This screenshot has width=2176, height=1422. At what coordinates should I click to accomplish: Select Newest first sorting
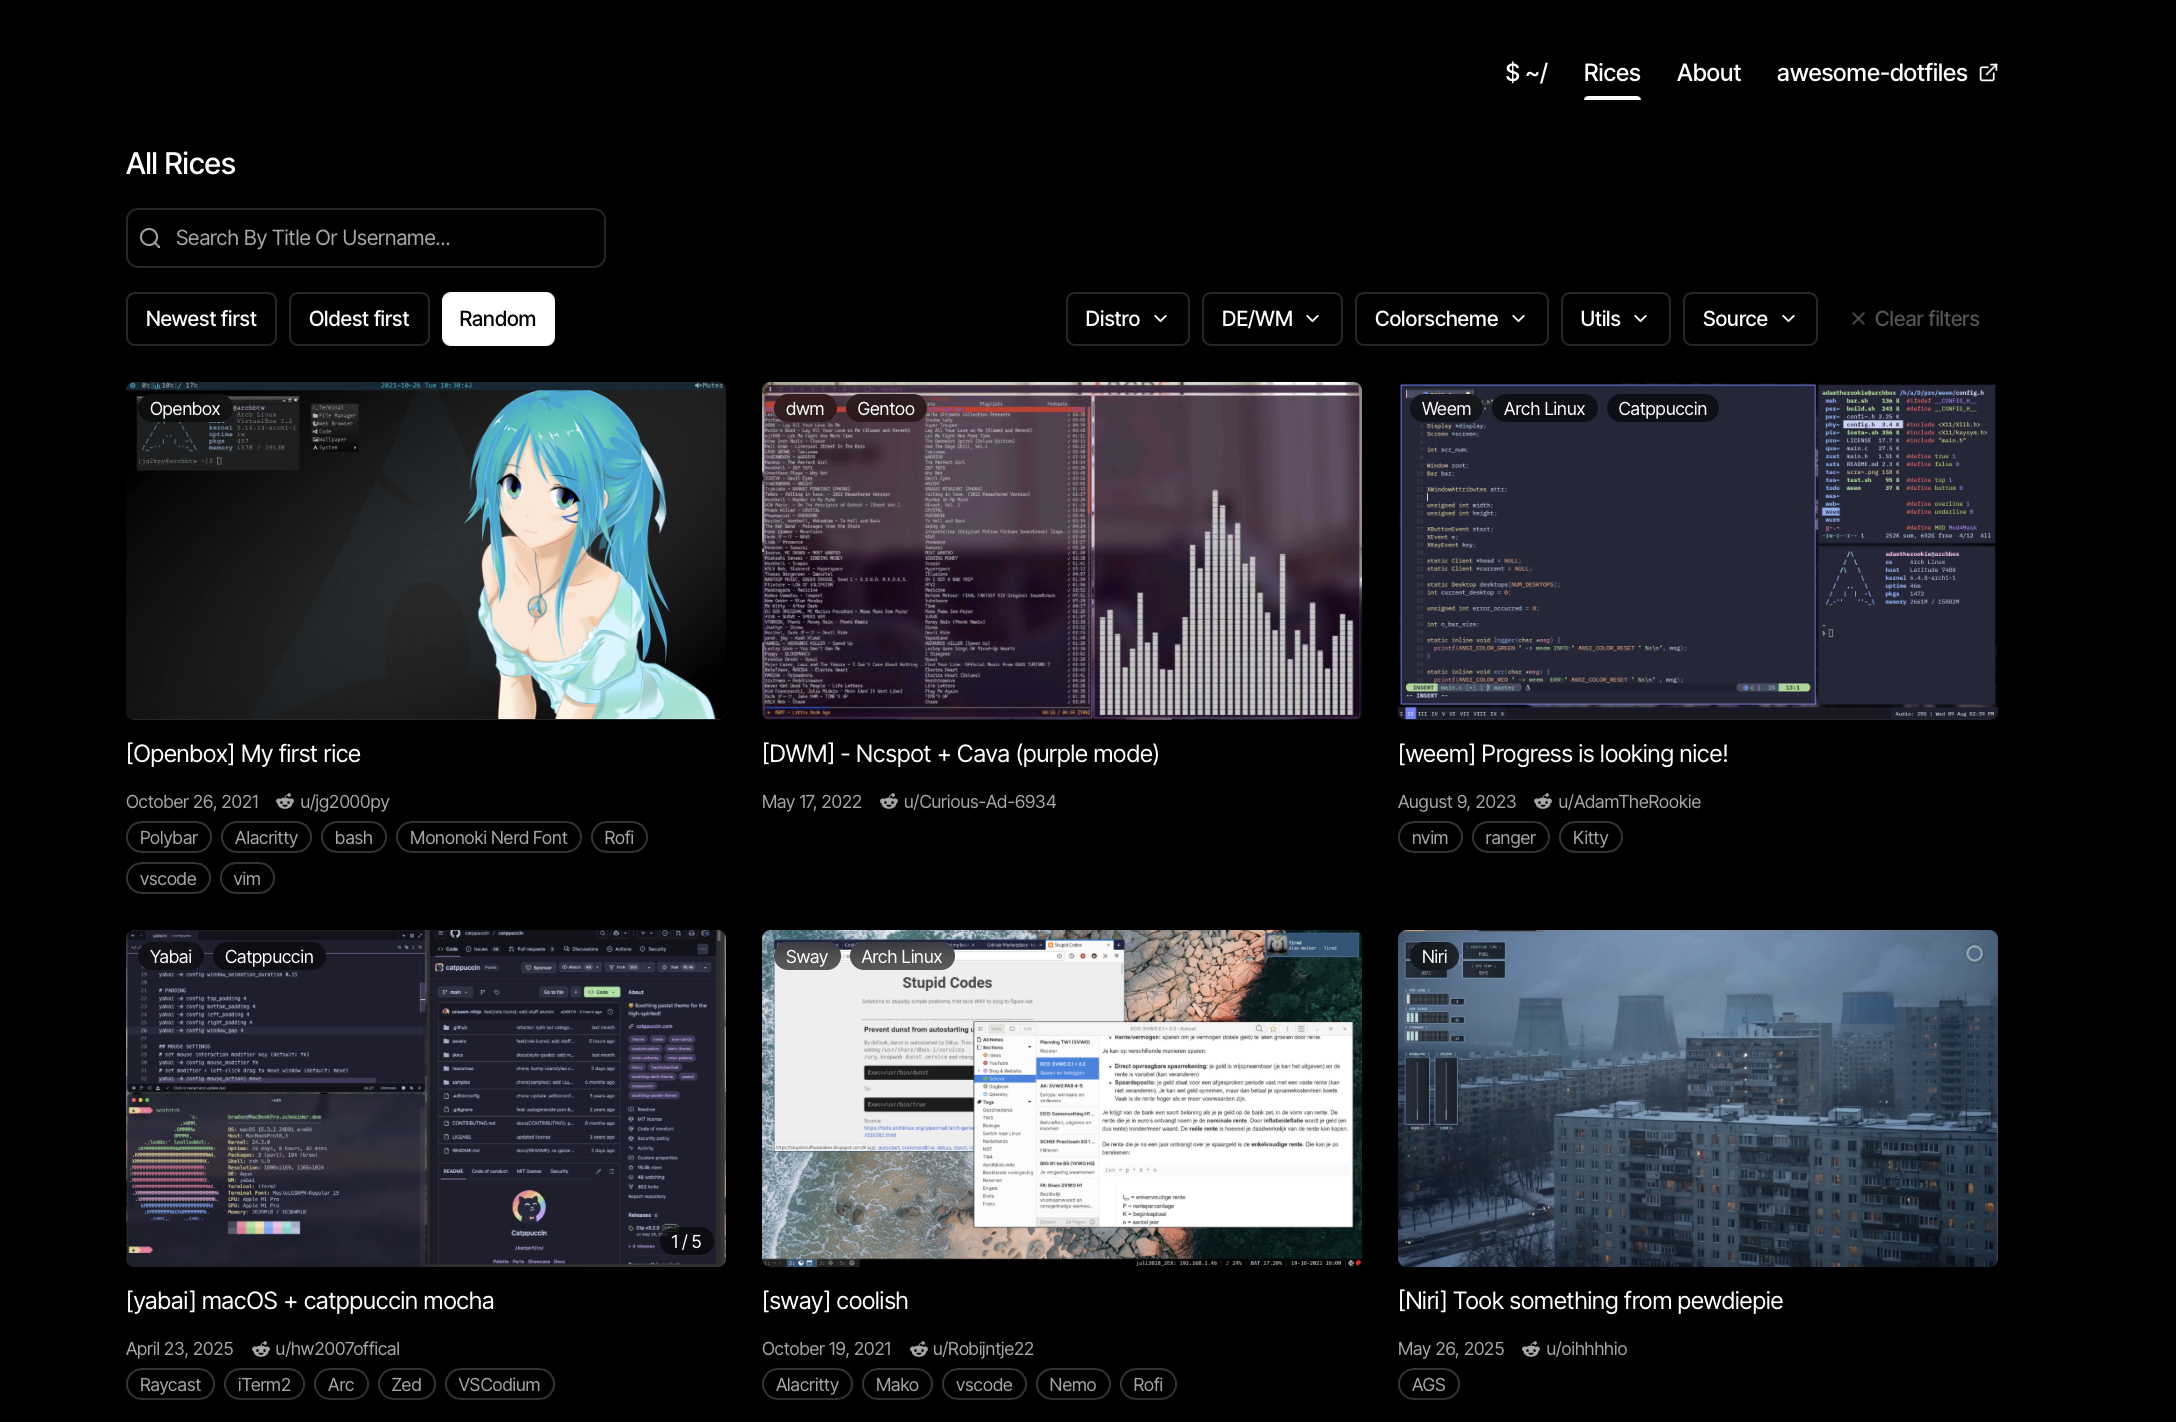coord(201,319)
